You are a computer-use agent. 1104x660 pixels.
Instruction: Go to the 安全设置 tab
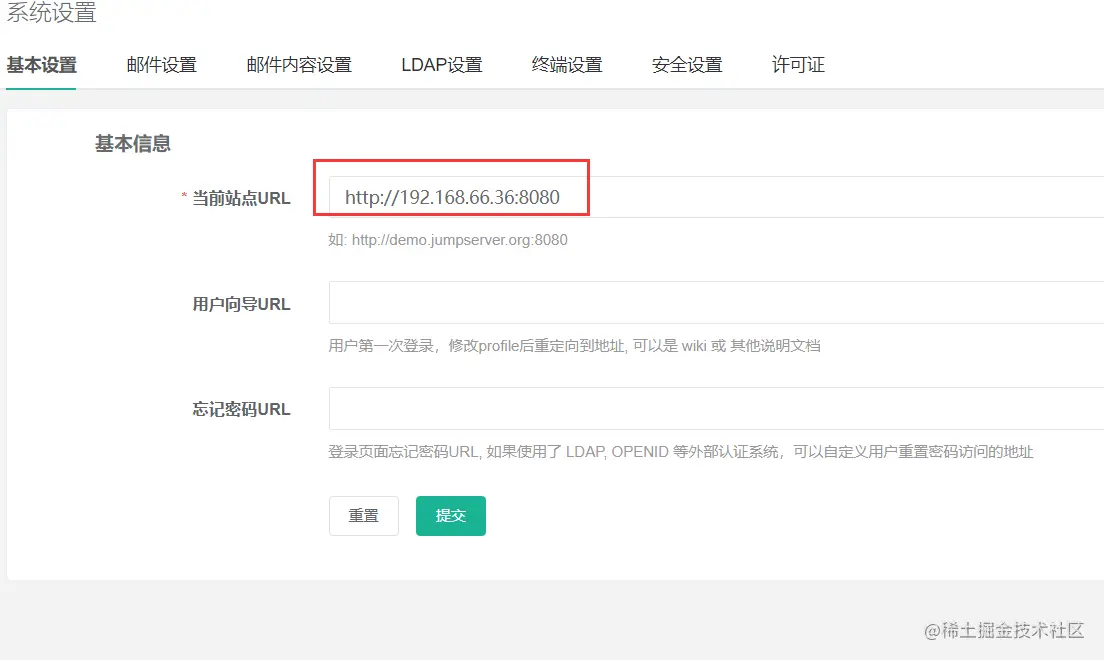coord(686,65)
